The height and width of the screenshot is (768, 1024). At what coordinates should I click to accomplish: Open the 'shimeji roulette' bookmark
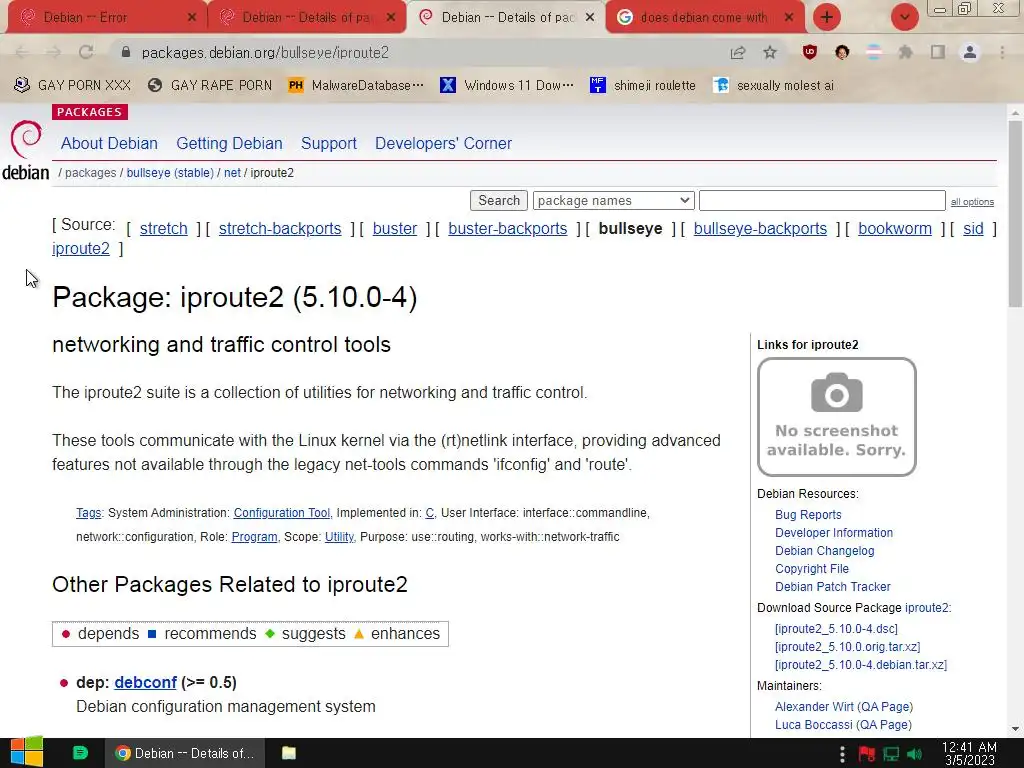(x=643, y=85)
